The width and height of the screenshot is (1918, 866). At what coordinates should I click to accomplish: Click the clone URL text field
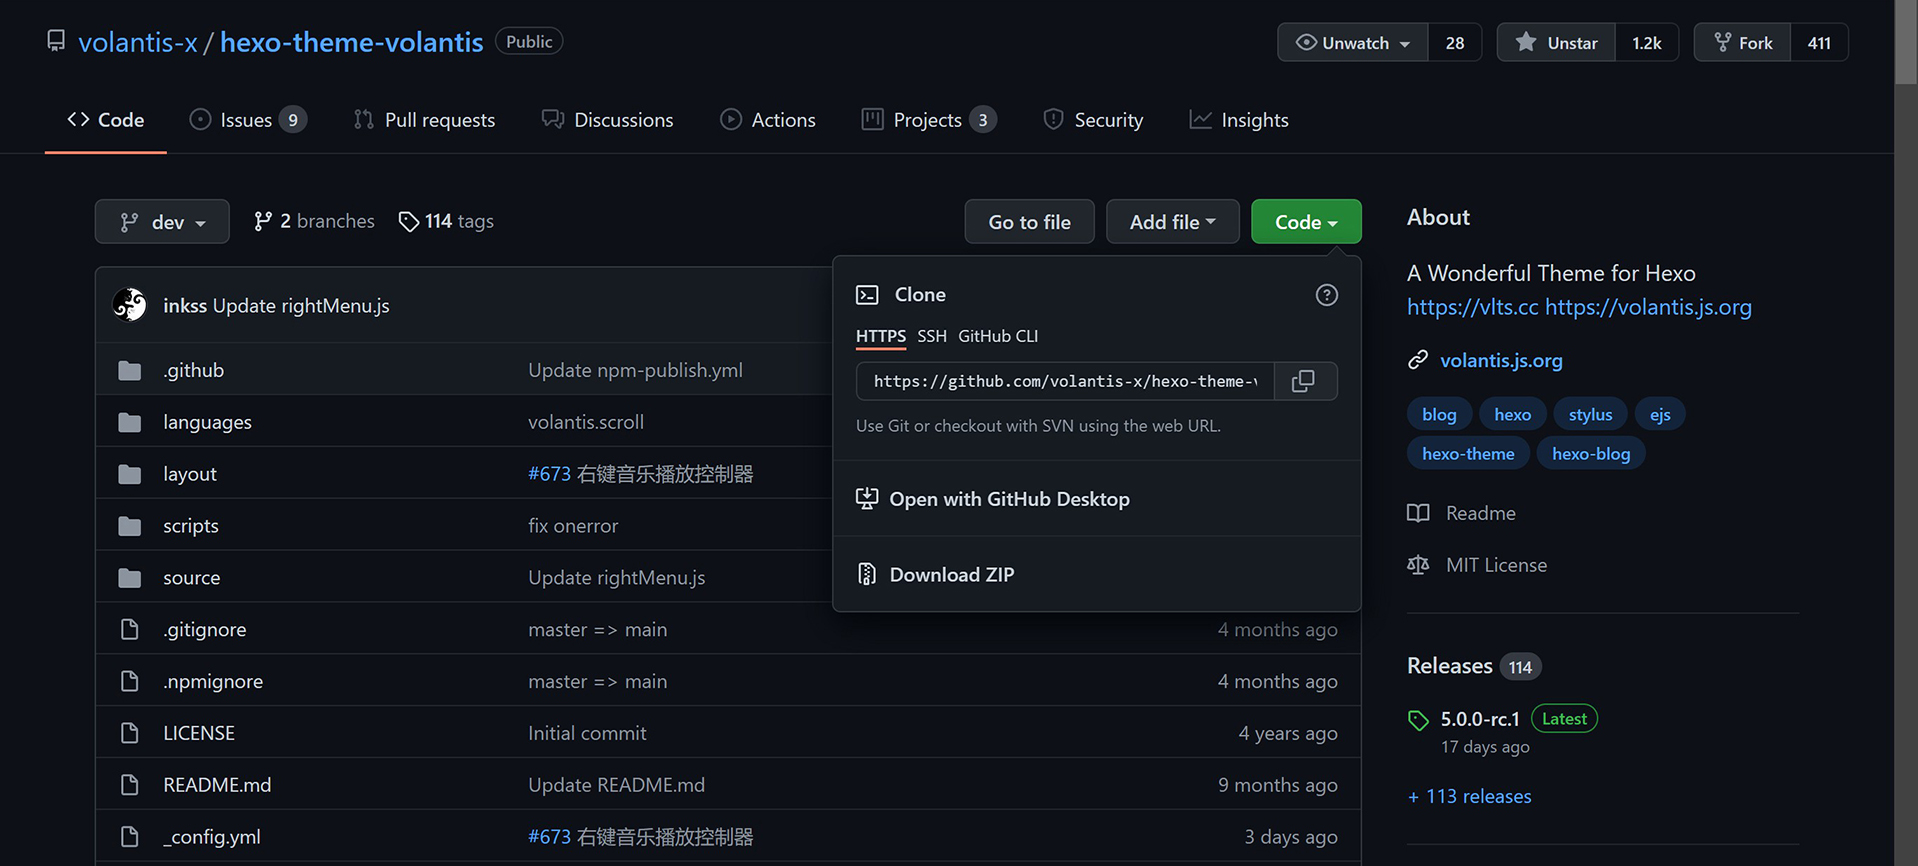tap(1065, 381)
